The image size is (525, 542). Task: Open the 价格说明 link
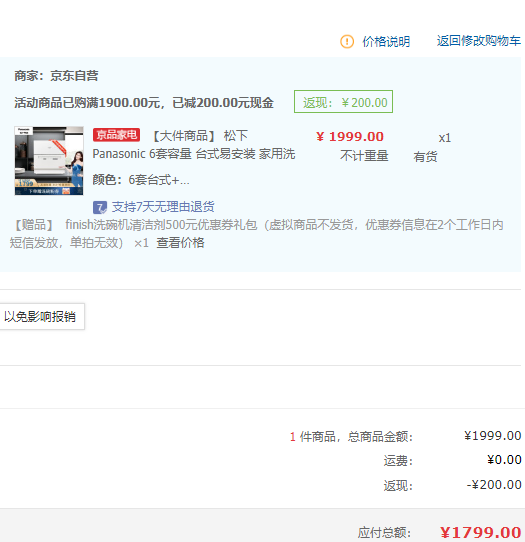[386, 41]
